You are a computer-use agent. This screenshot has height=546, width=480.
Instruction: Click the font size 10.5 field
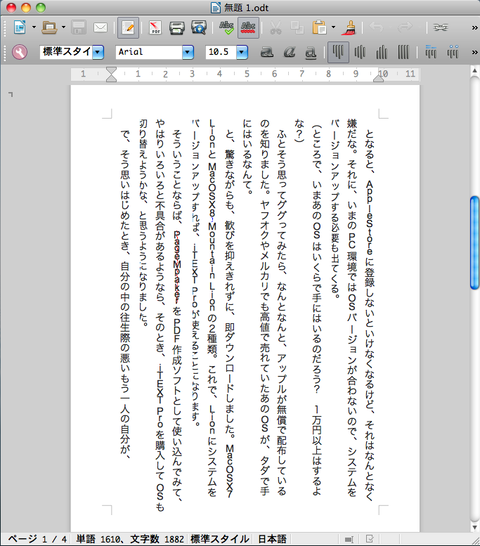(221, 52)
